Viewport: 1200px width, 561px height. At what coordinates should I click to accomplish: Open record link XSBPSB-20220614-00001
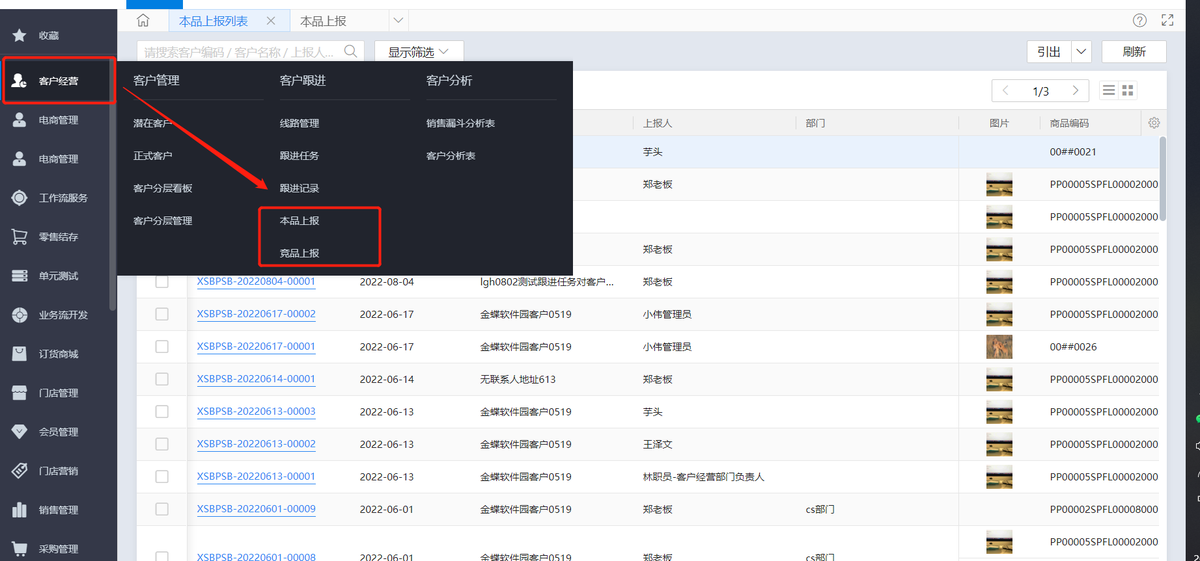(256, 379)
